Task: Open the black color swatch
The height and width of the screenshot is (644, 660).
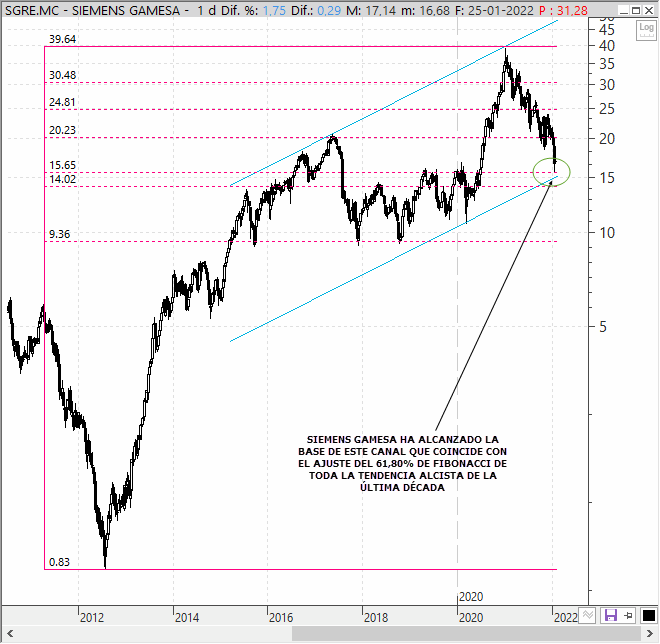Action: coord(649,616)
